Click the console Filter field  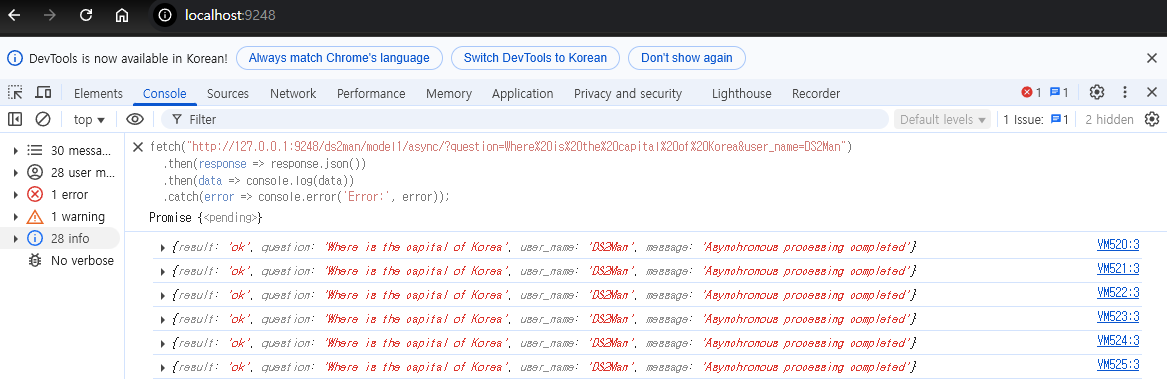(x=525, y=119)
